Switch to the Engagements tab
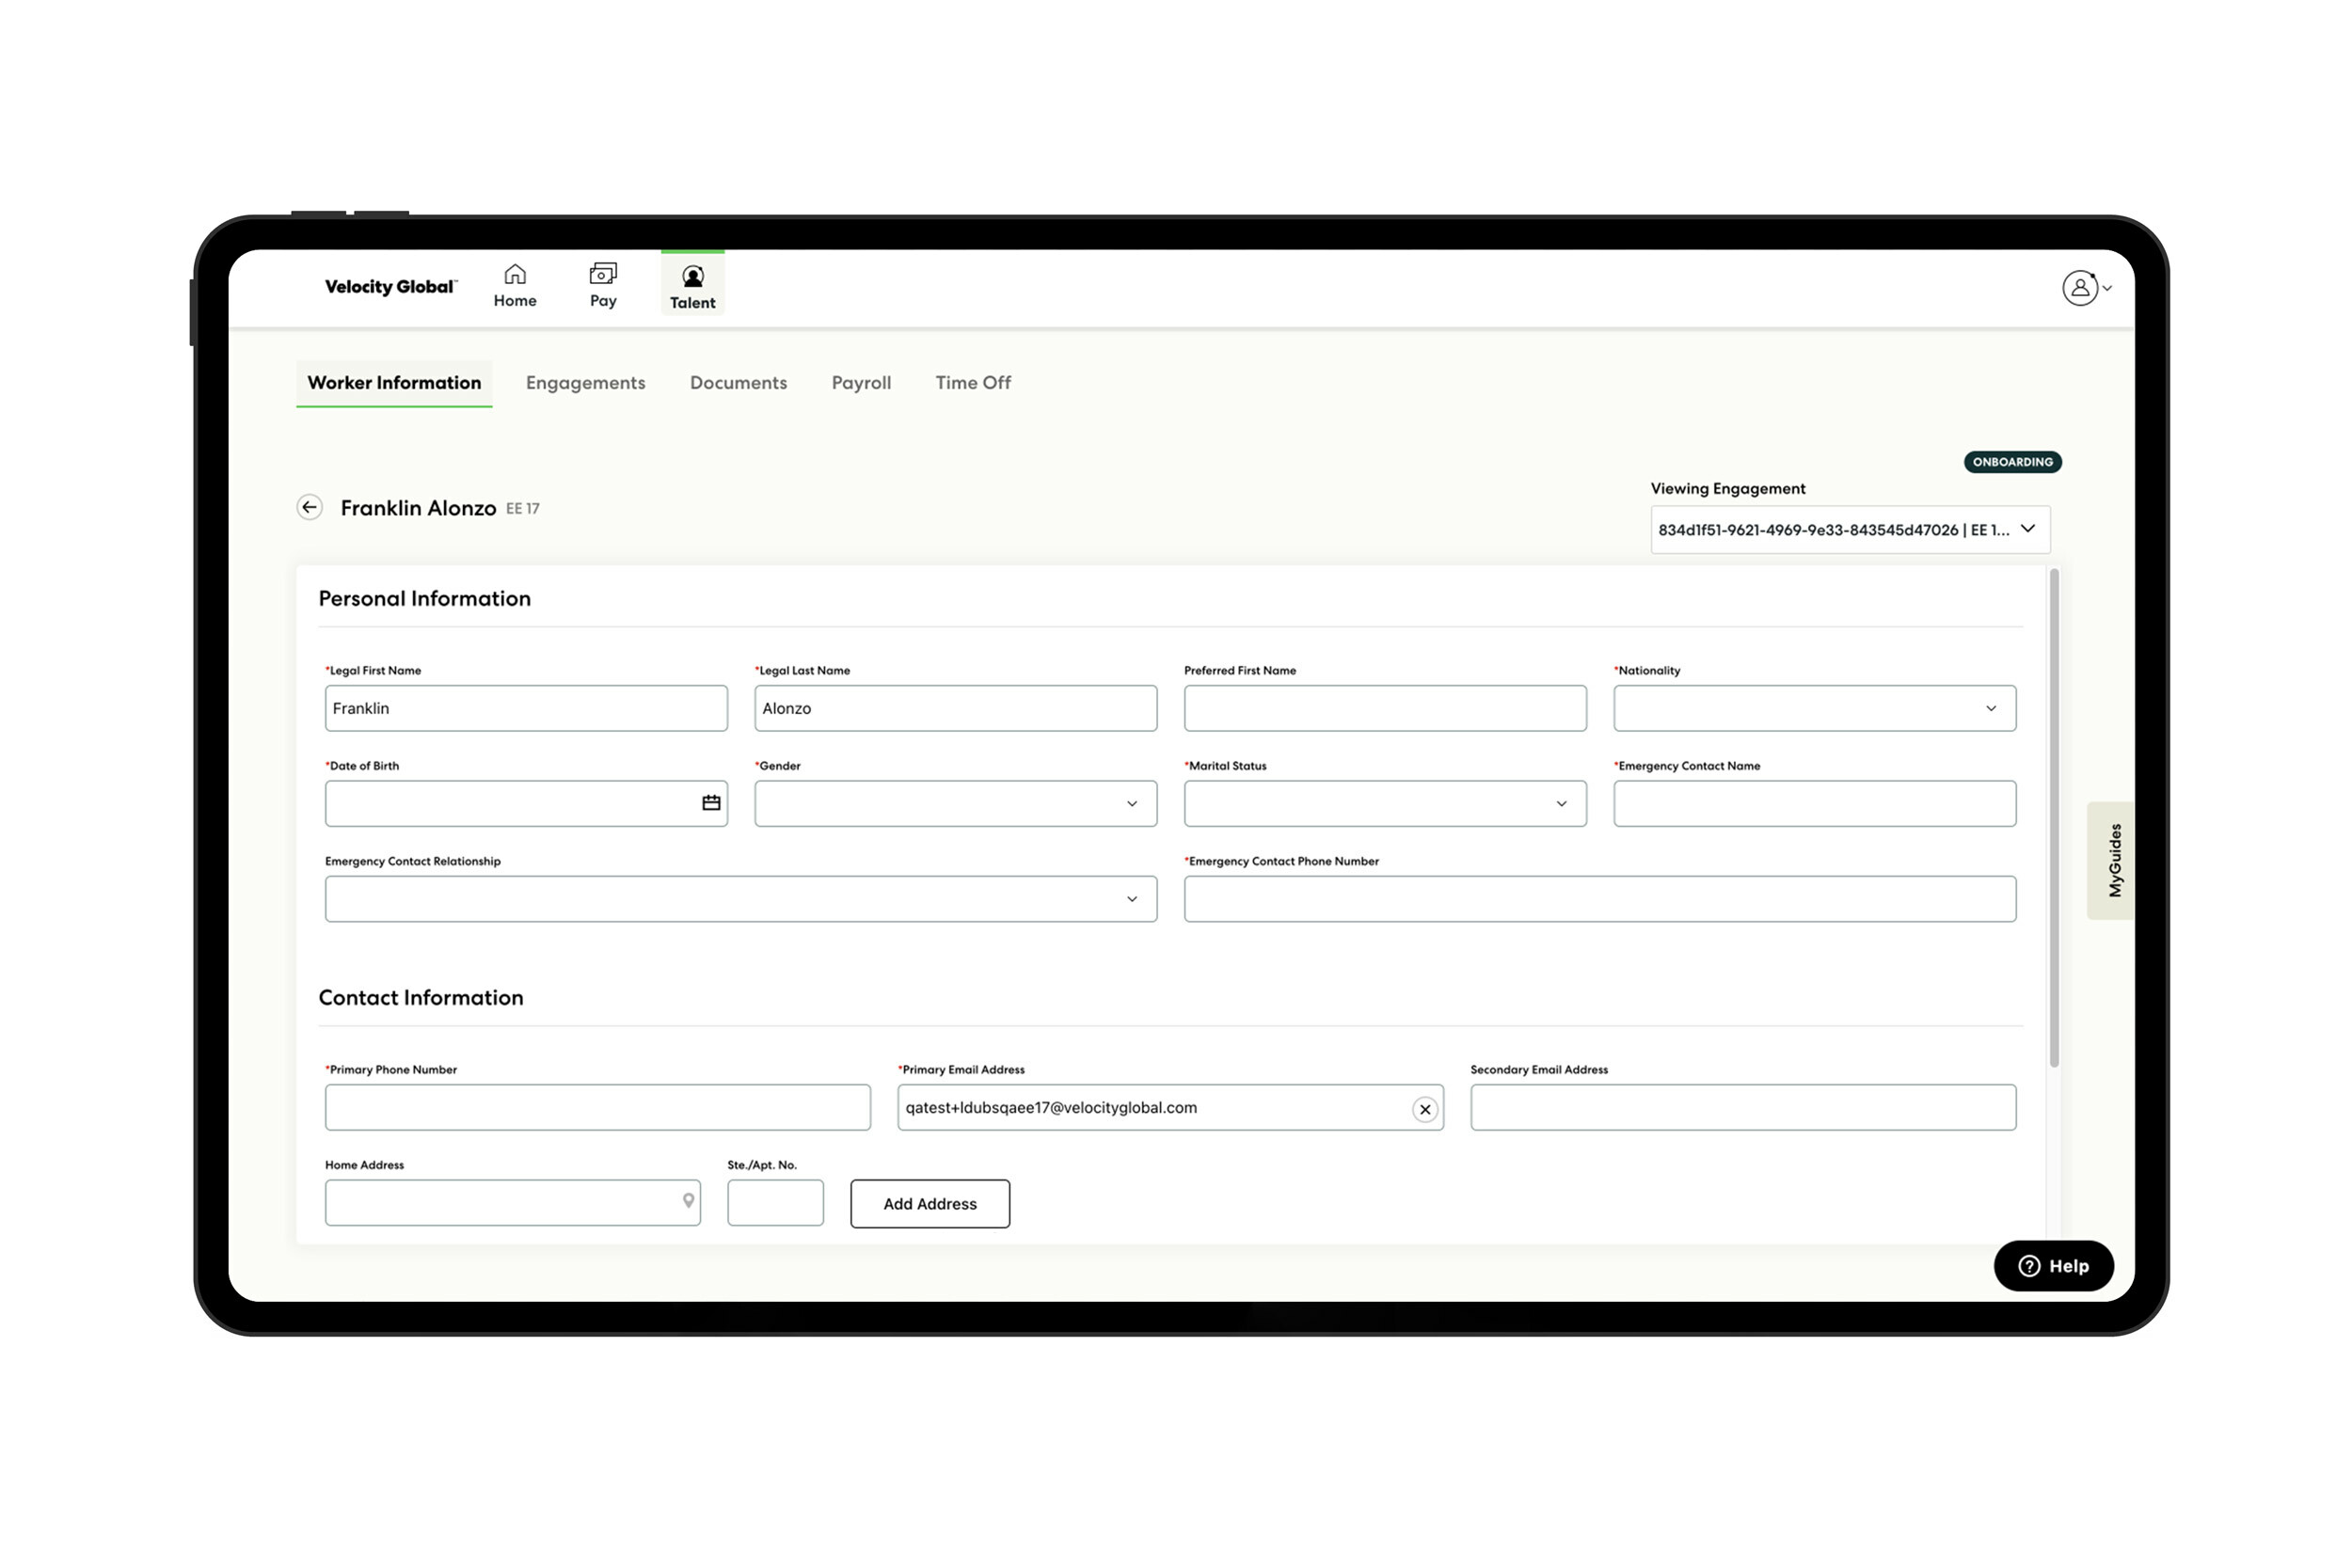 (x=586, y=383)
